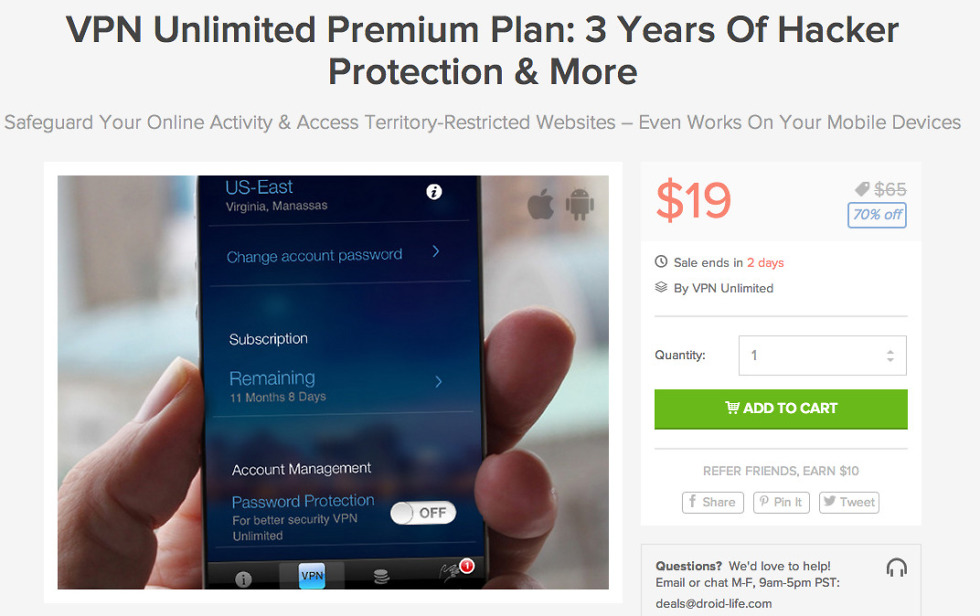Image resolution: width=980 pixels, height=616 pixels.
Task: Click the clock icon by Sale ends
Action: tap(661, 262)
